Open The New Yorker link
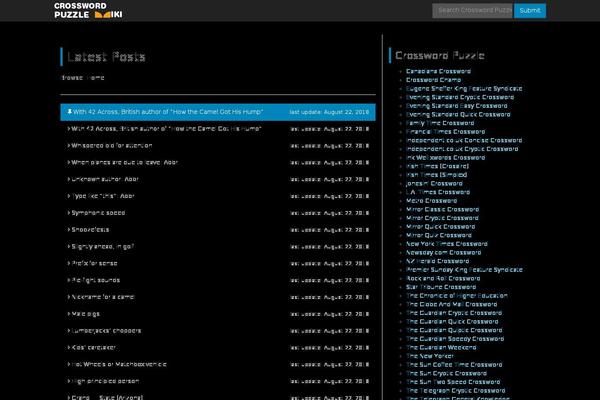600x400 pixels. (430, 356)
